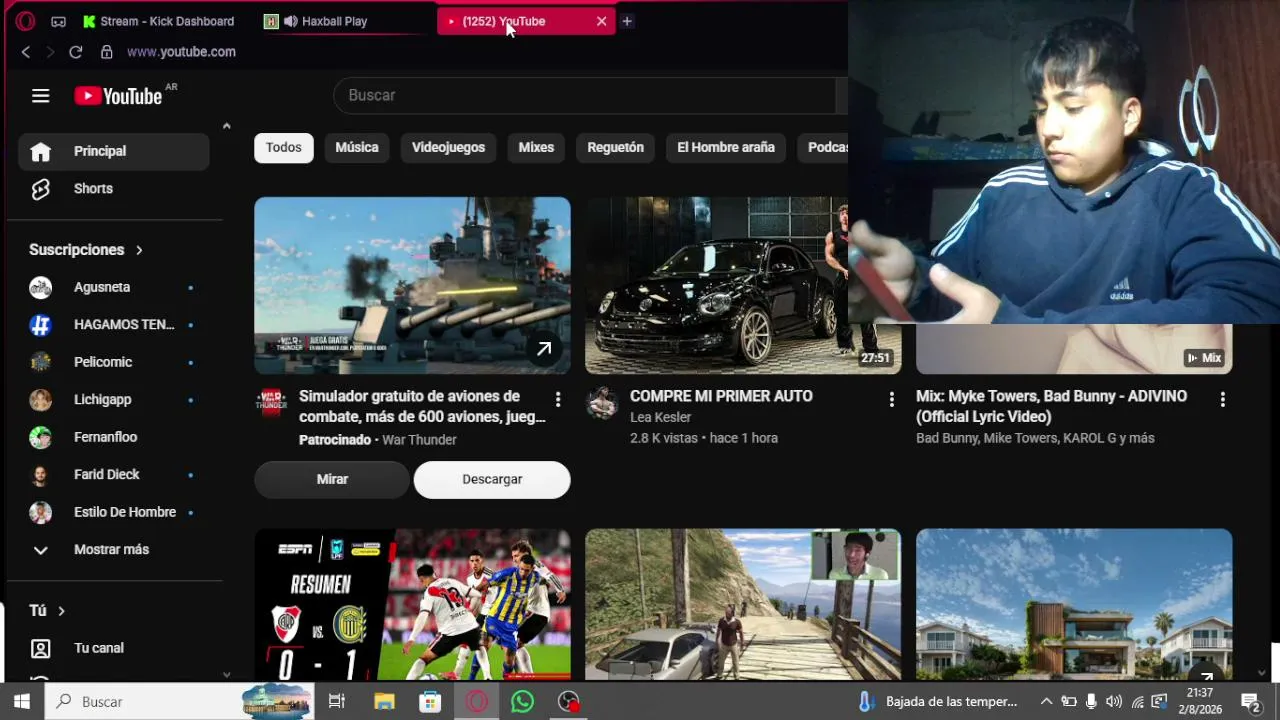Open the modern houses video thumbnail
1280x720 pixels.
click(1074, 604)
